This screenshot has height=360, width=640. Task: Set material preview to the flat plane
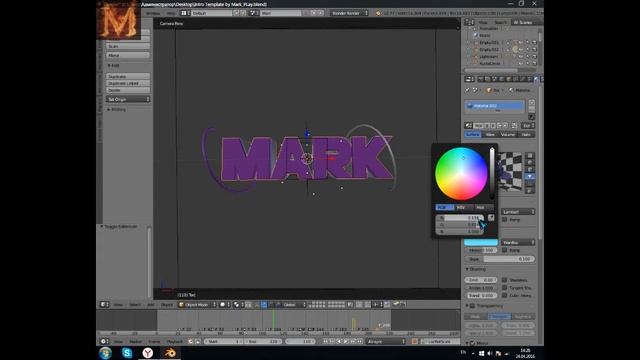click(530, 156)
